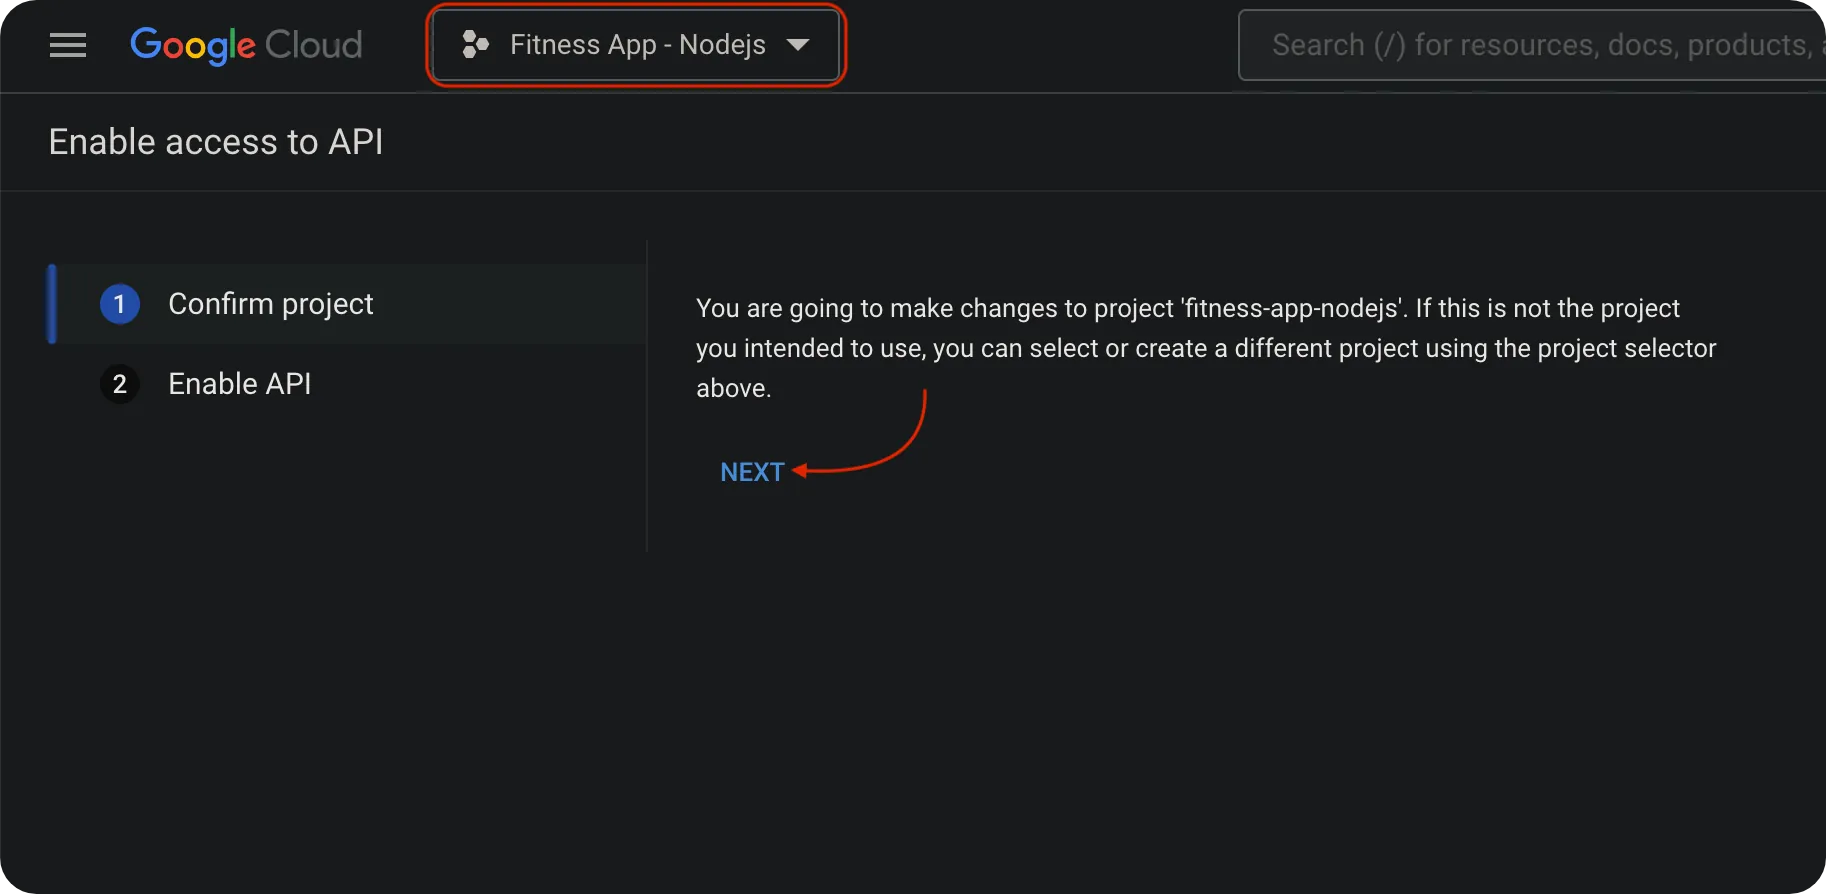Click the NEXT button
1826x894 pixels.
point(752,472)
